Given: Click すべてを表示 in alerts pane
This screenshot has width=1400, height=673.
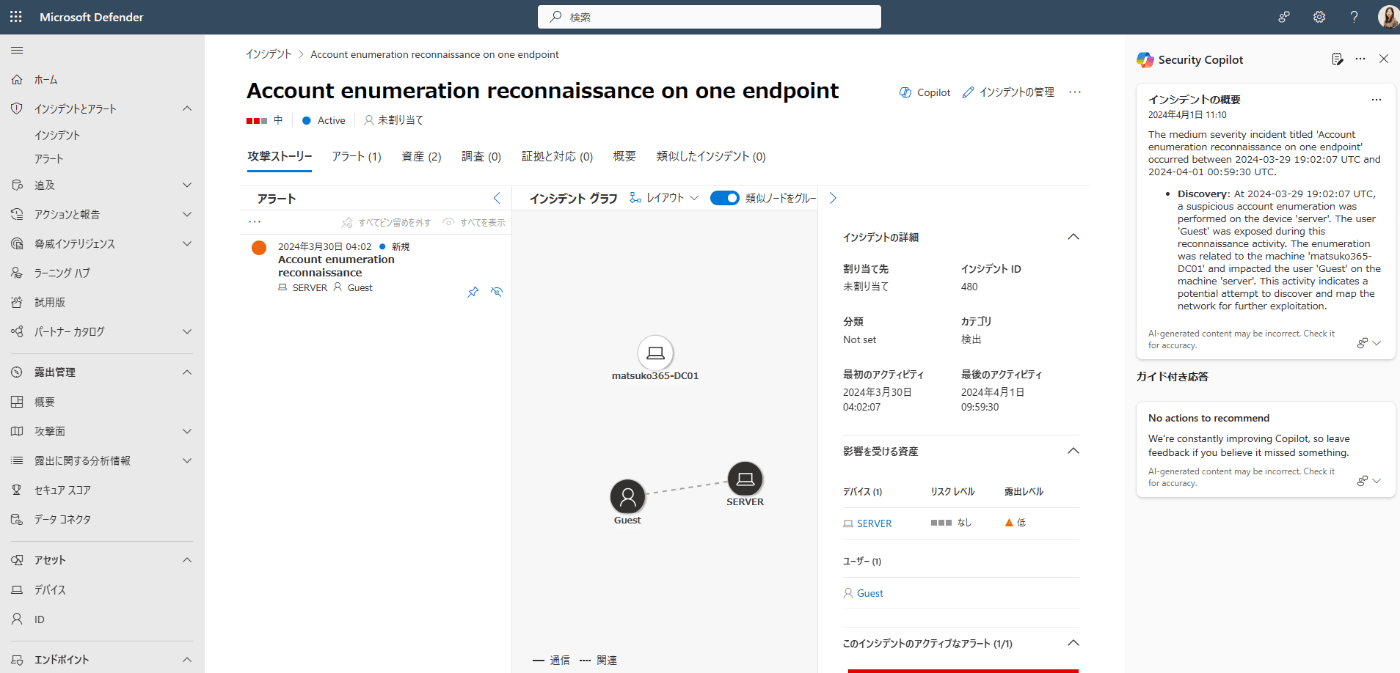Looking at the screenshot, I should pos(474,222).
